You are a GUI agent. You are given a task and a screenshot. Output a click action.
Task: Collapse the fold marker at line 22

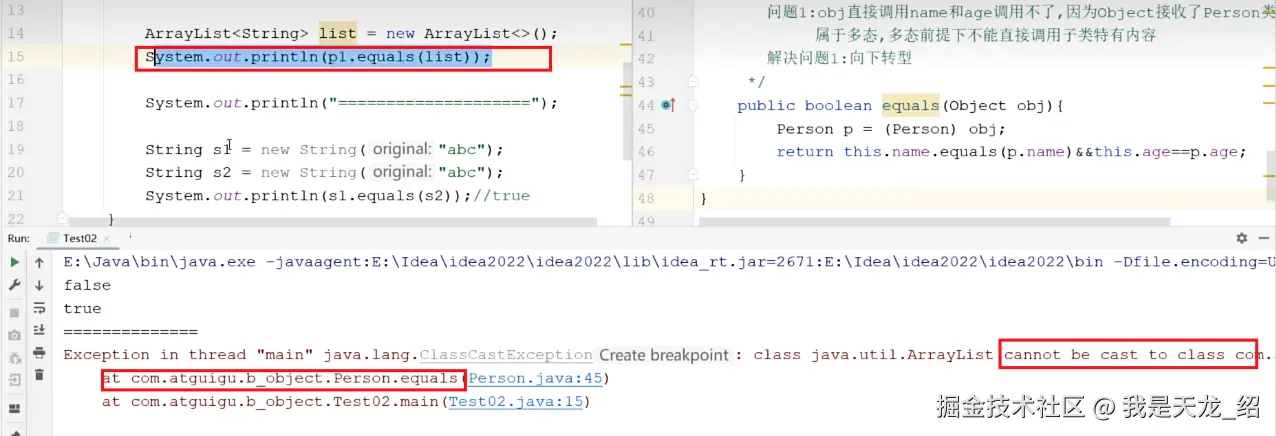click(x=61, y=218)
